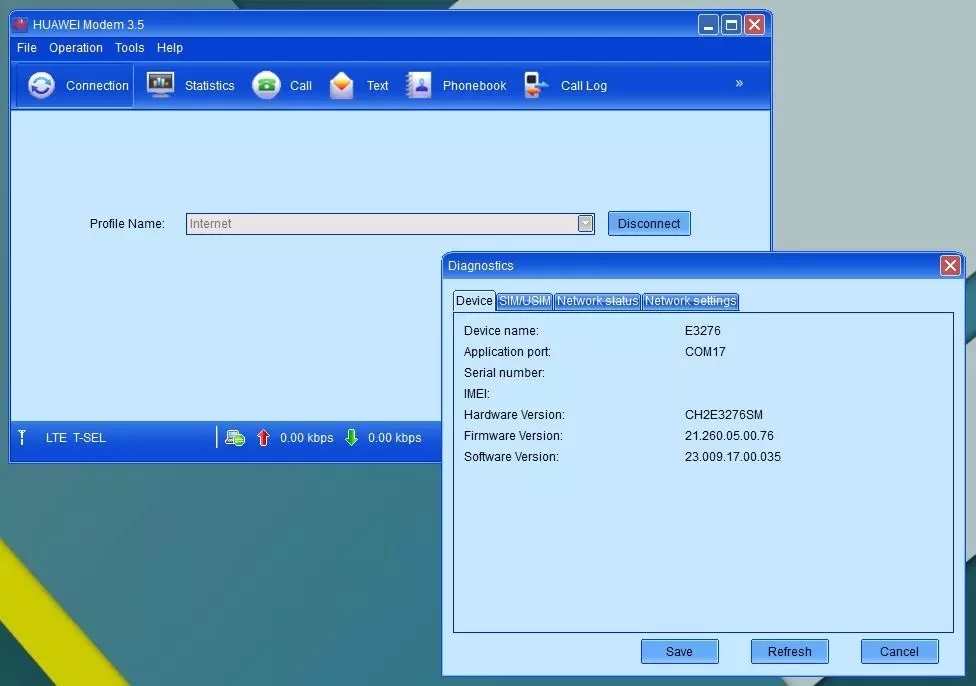Switch to the Network status tab

[x=598, y=301]
